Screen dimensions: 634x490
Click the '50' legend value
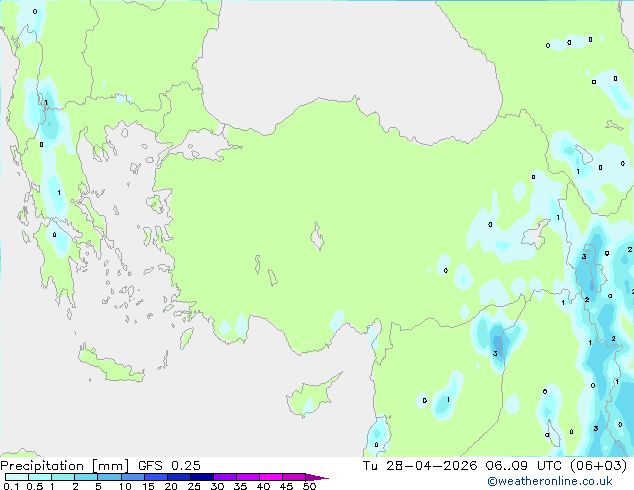pyautogui.click(x=310, y=486)
